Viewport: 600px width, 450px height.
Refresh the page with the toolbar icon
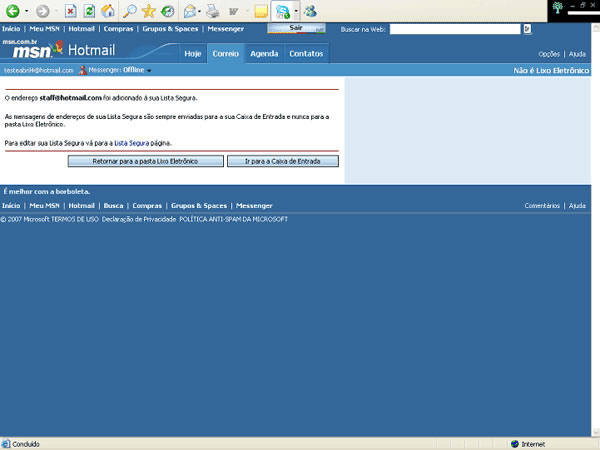coord(89,11)
